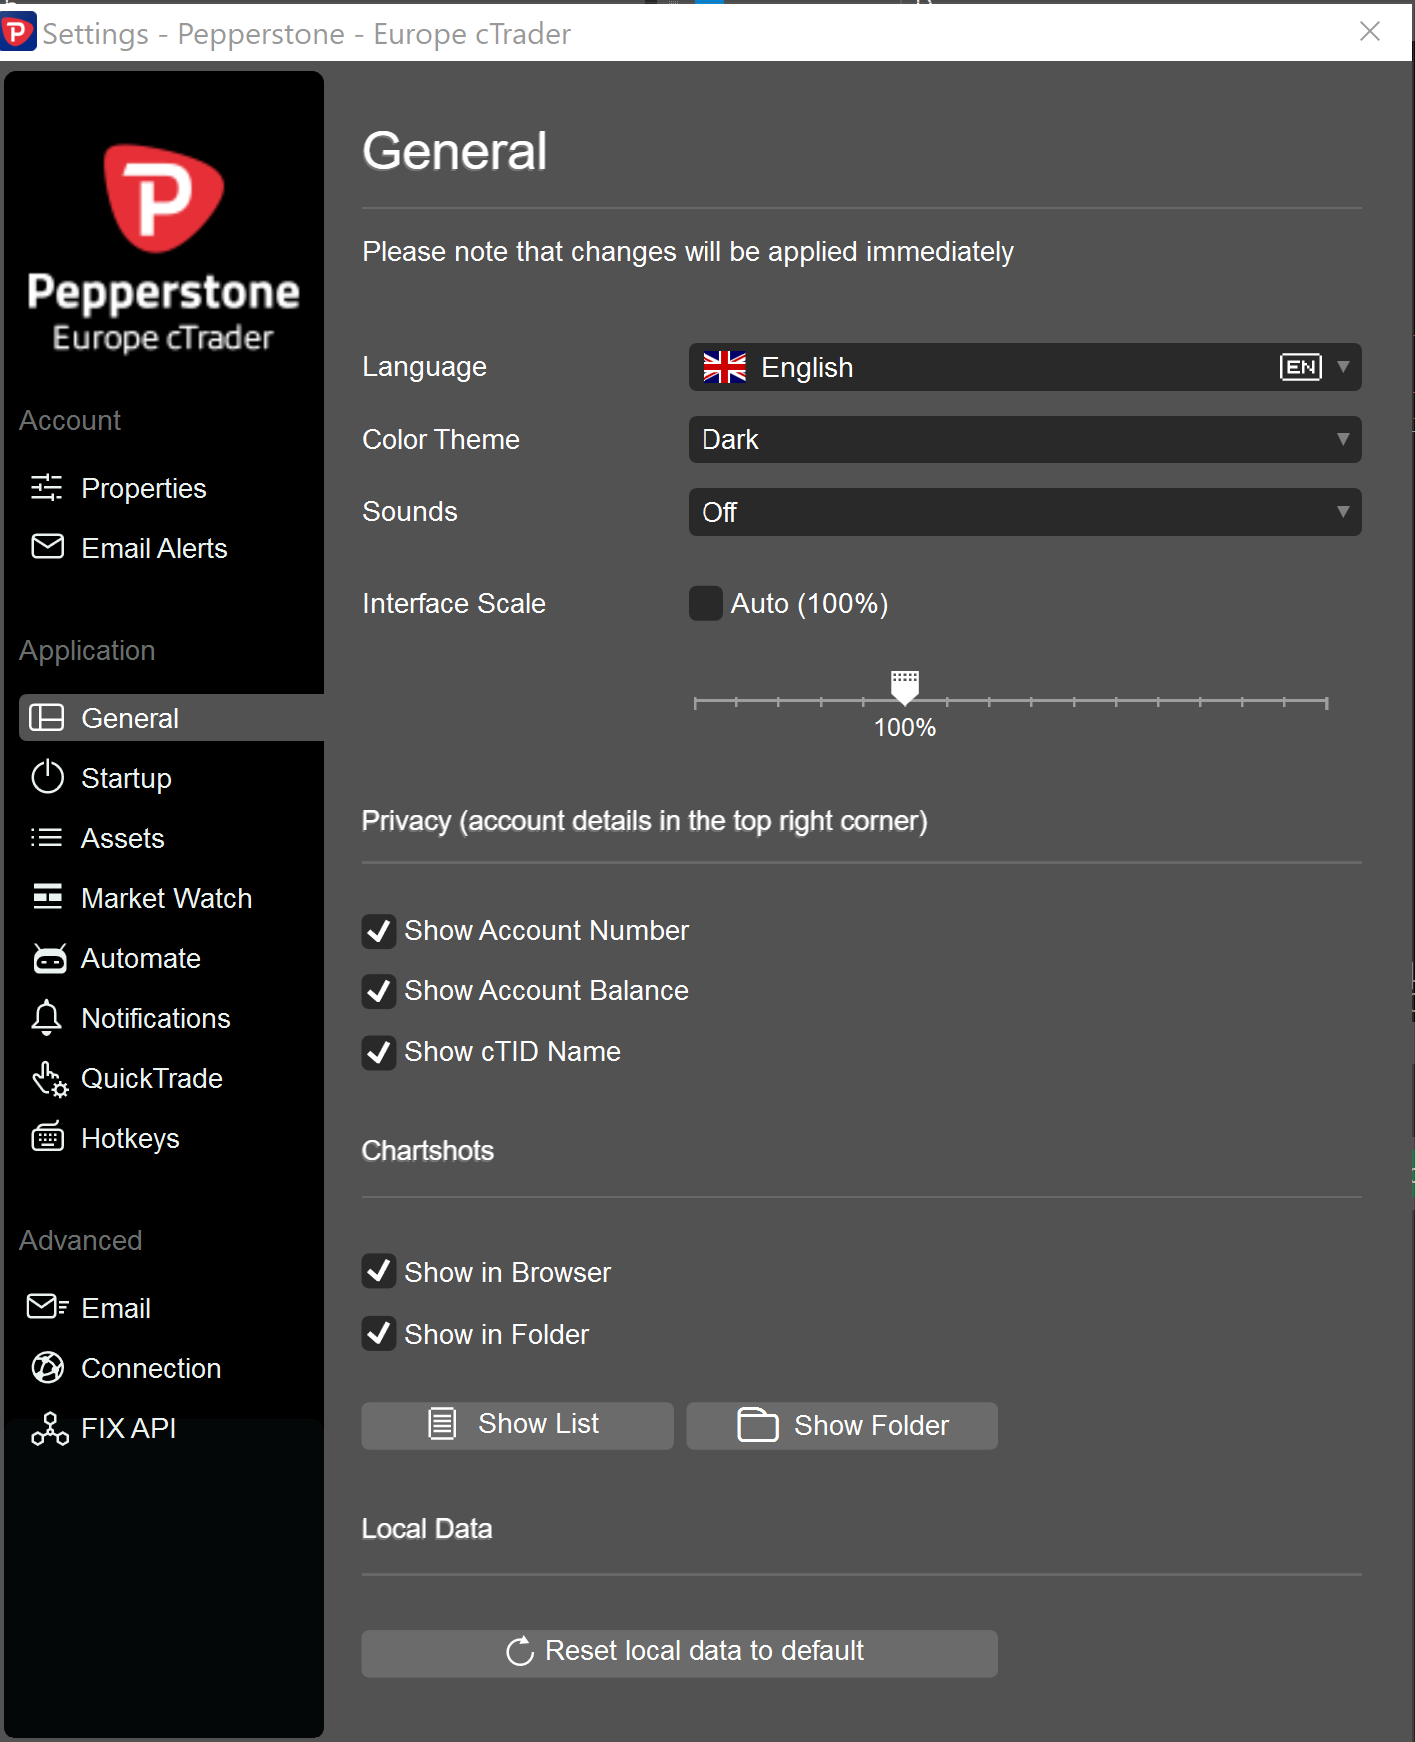Click the left end of scale slider track
Viewport: 1415px width, 1742px height.
pos(696,703)
